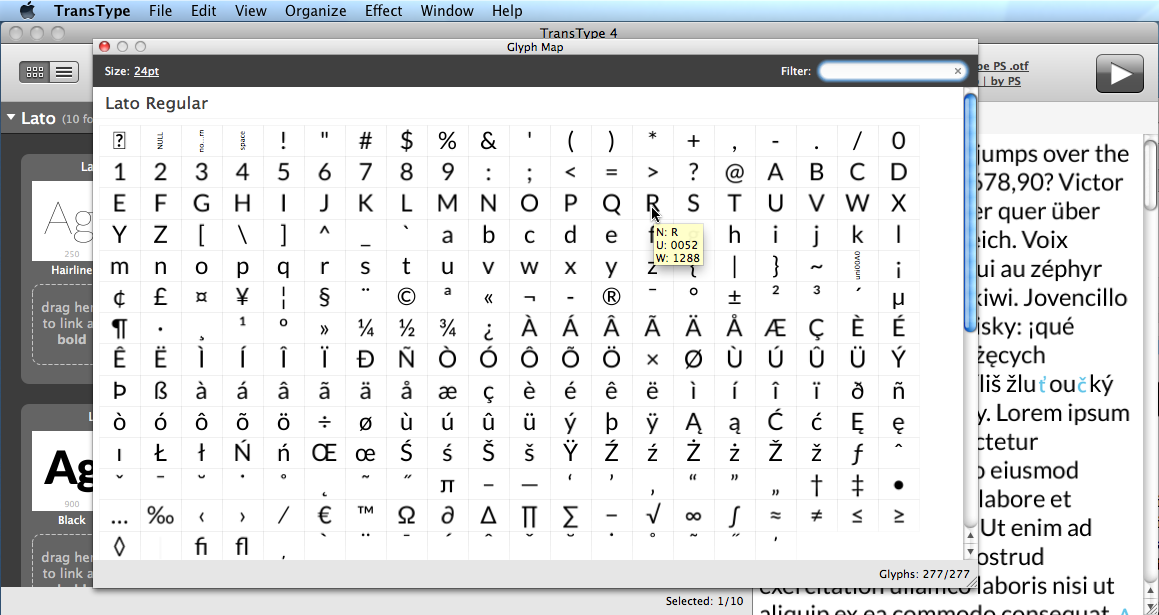
Task: Click the Glyph Map scroll down arrow
Action: coord(971,551)
